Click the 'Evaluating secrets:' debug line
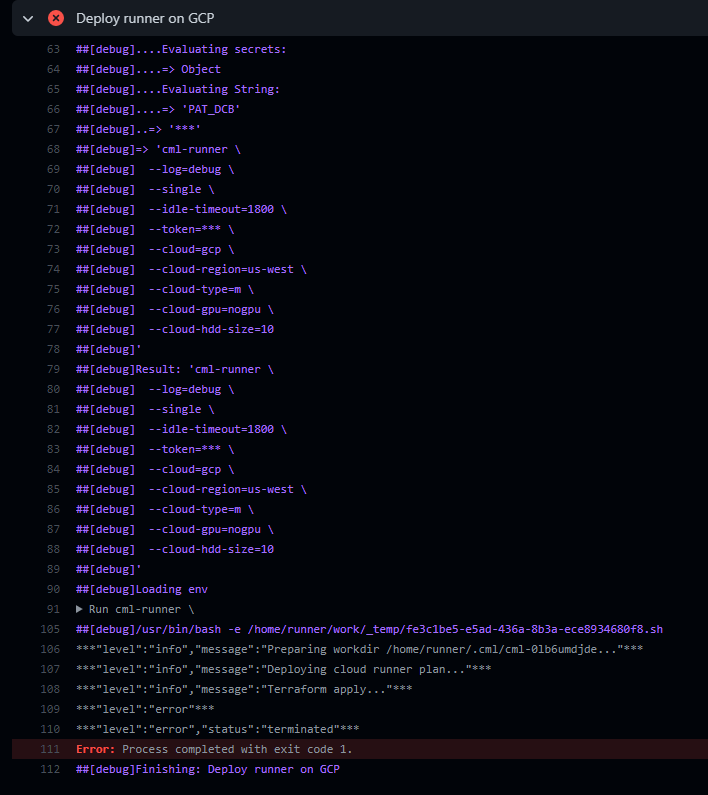The height and width of the screenshot is (795, 708). tap(181, 49)
